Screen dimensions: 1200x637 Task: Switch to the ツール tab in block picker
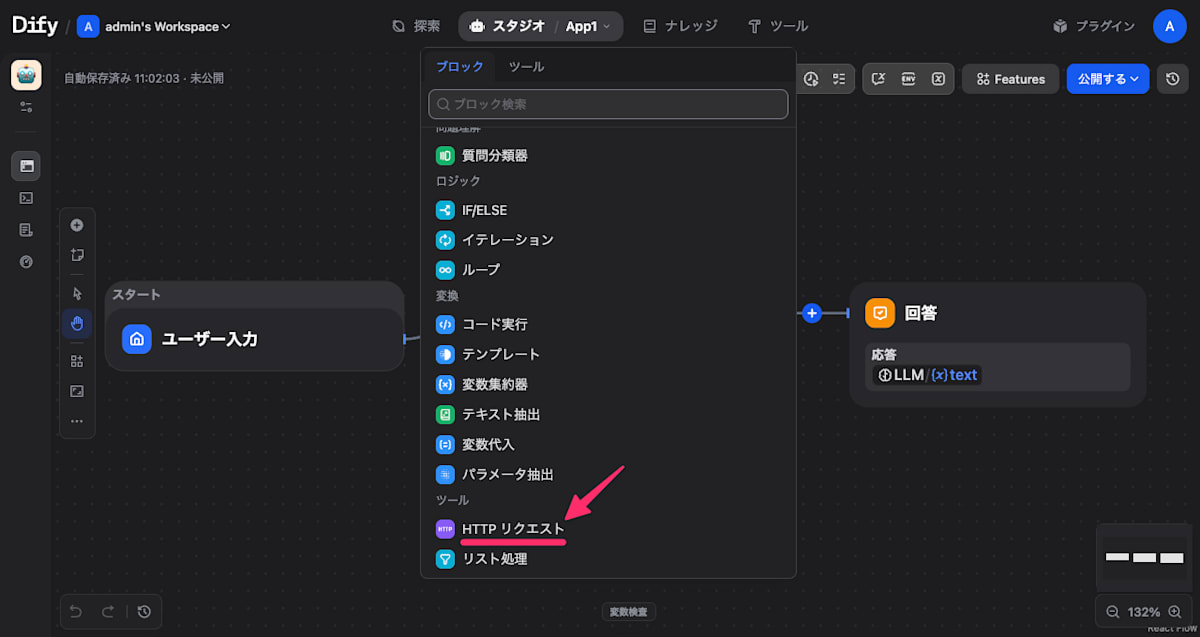click(526, 67)
